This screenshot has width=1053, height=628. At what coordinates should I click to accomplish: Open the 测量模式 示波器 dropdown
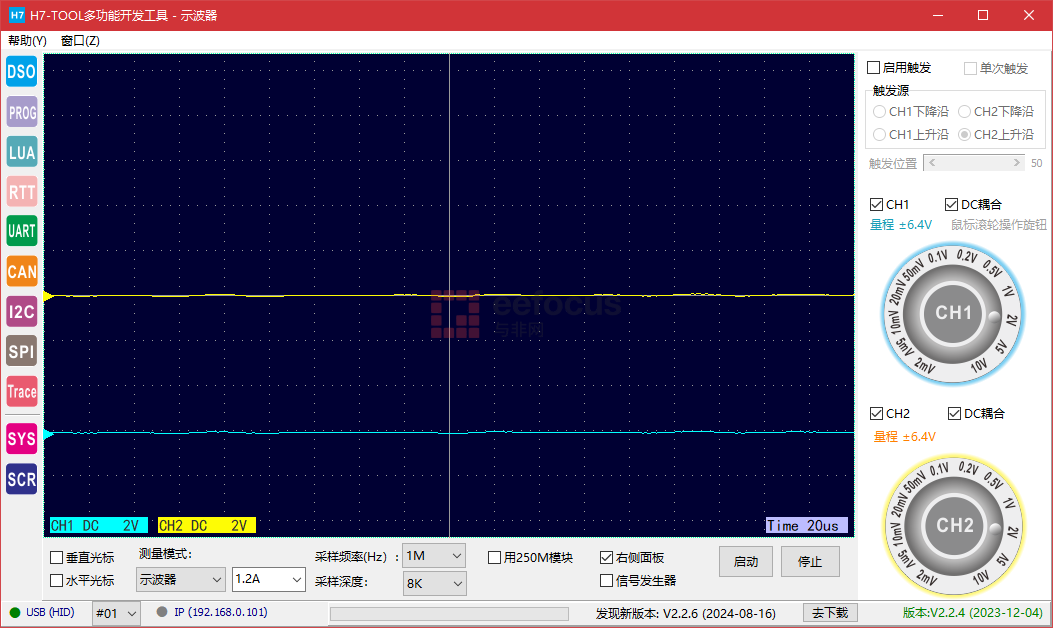pyautogui.click(x=181, y=579)
